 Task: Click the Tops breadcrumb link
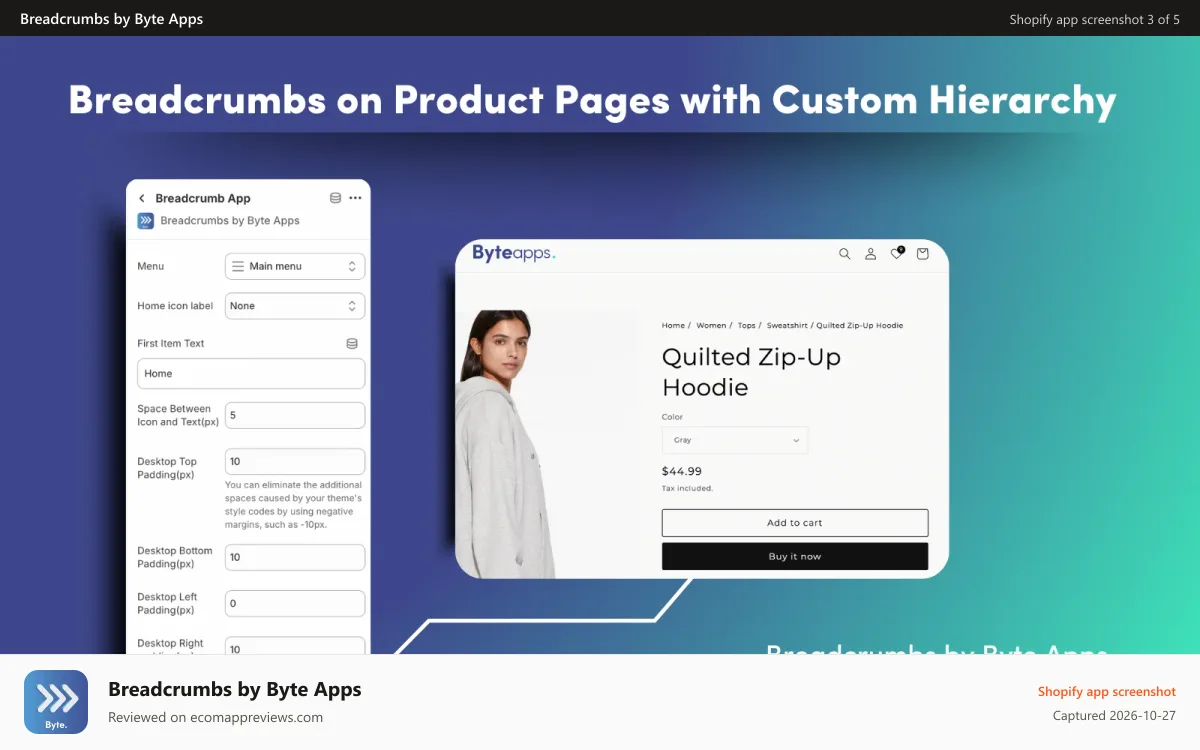pos(747,325)
